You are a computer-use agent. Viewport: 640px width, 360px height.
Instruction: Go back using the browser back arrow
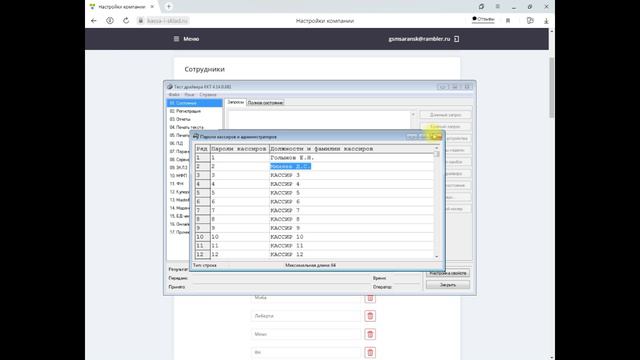(94, 20)
